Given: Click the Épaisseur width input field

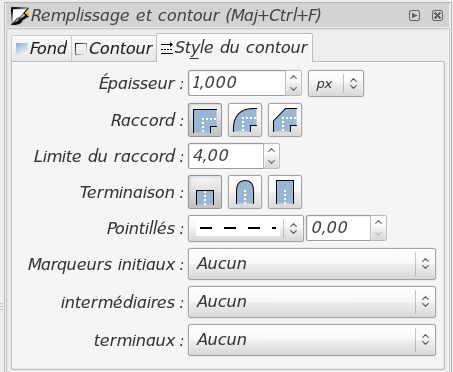Looking at the screenshot, I should click(x=237, y=83).
